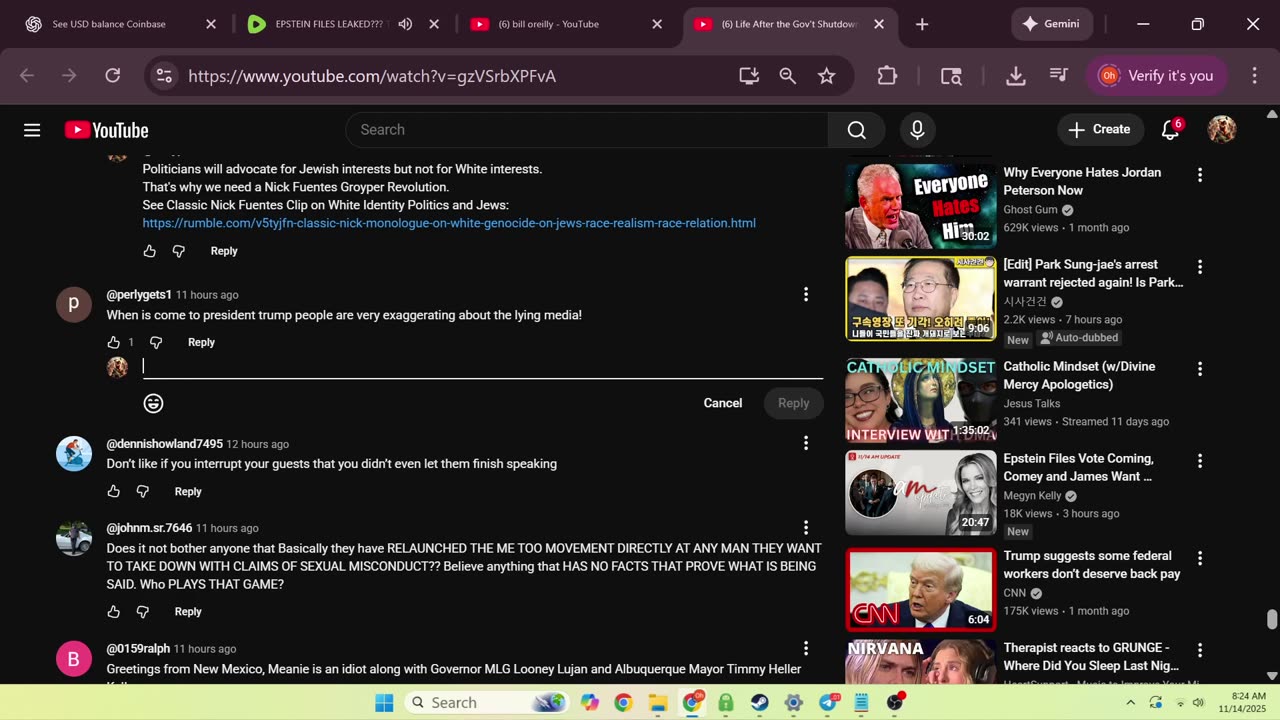Open Chrome's three-dot main menu
1280x720 pixels.
(1254, 76)
